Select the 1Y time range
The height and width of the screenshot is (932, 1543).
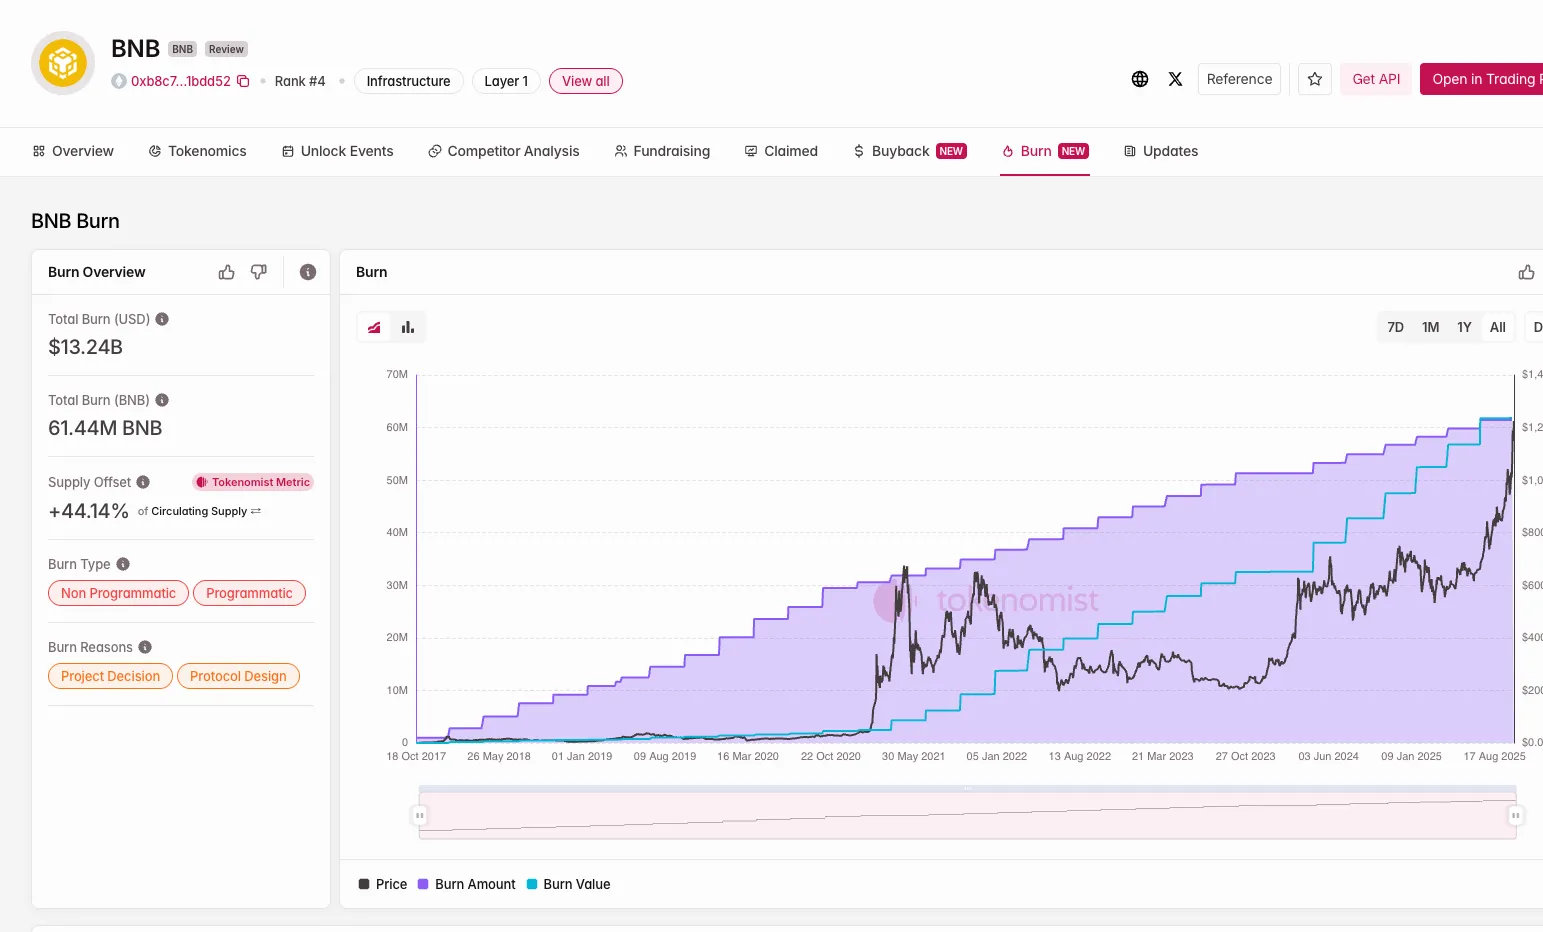pos(1463,326)
